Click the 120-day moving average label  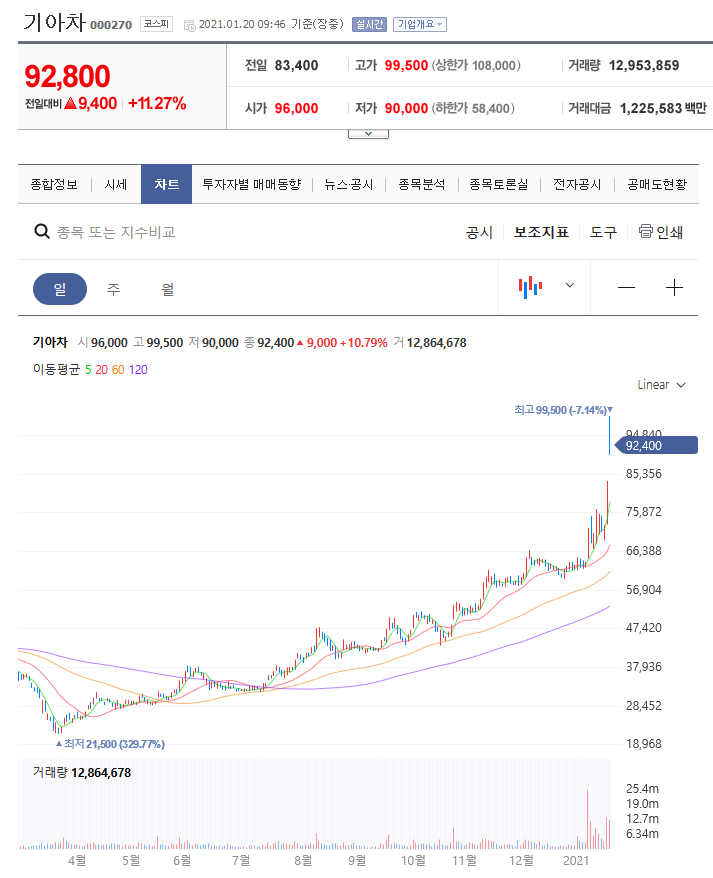(138, 370)
